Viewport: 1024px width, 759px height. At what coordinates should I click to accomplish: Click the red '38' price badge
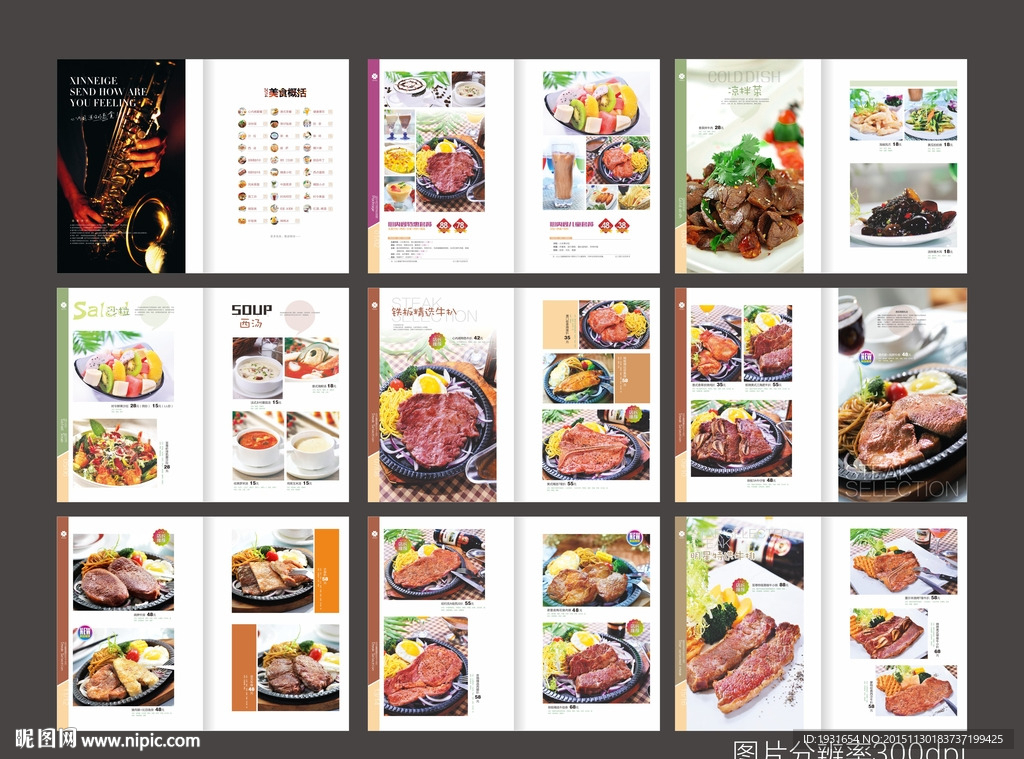(622, 226)
